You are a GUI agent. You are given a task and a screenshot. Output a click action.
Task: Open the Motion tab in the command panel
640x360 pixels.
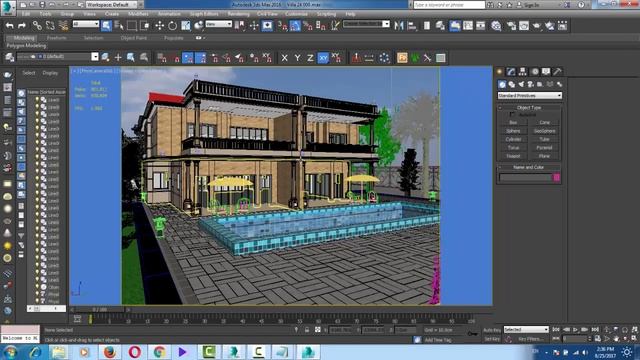[x=535, y=71]
